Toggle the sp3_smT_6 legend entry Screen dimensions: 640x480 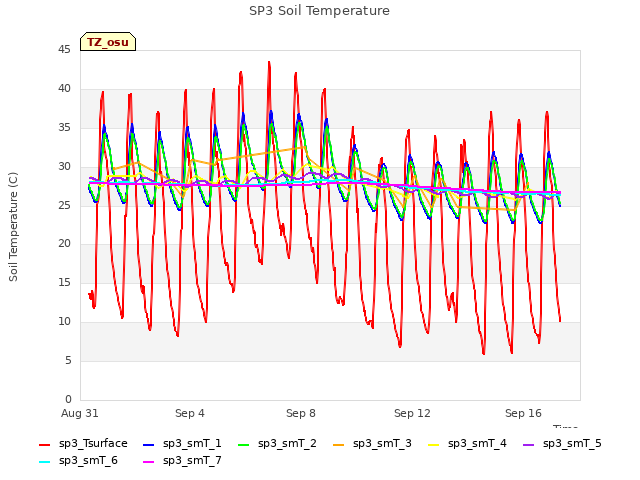[x=78, y=461]
